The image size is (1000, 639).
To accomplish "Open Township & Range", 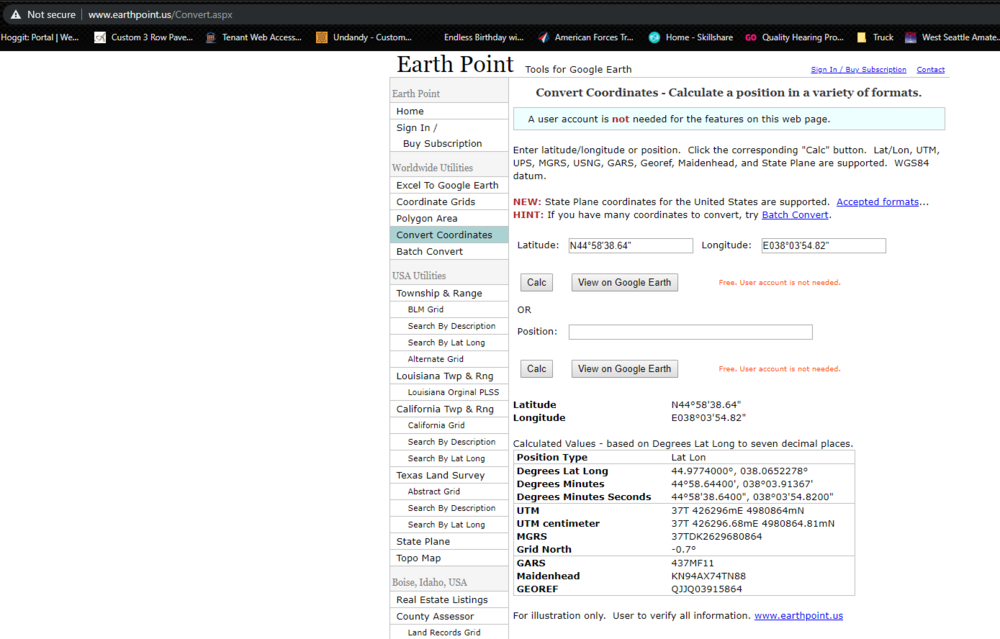I will (x=449, y=293).
